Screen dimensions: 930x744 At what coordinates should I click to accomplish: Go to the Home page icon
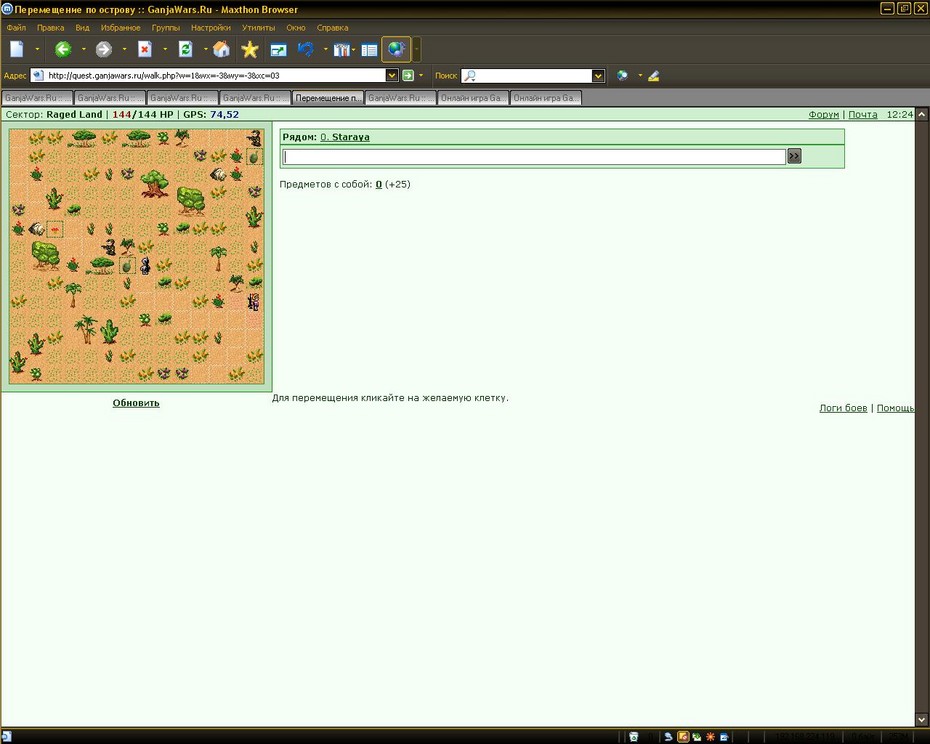point(221,49)
